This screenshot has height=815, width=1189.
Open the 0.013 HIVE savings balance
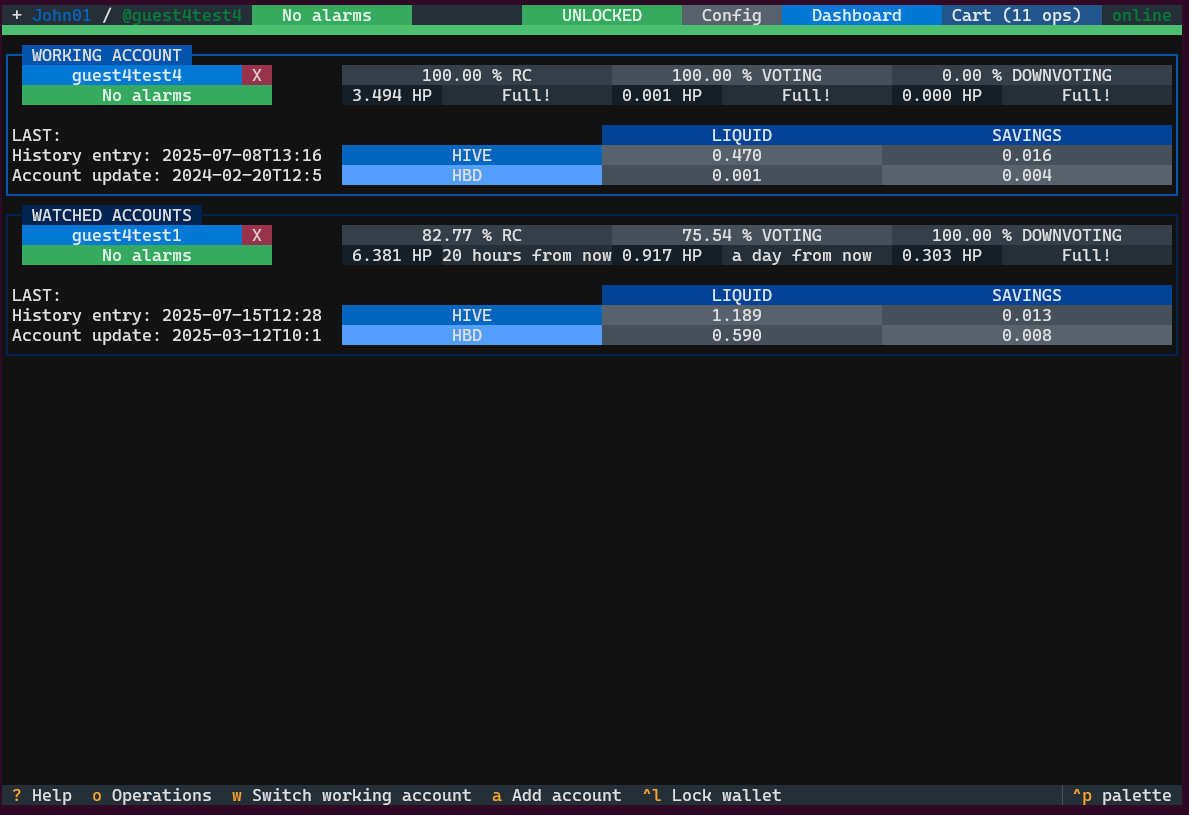click(x=1027, y=315)
